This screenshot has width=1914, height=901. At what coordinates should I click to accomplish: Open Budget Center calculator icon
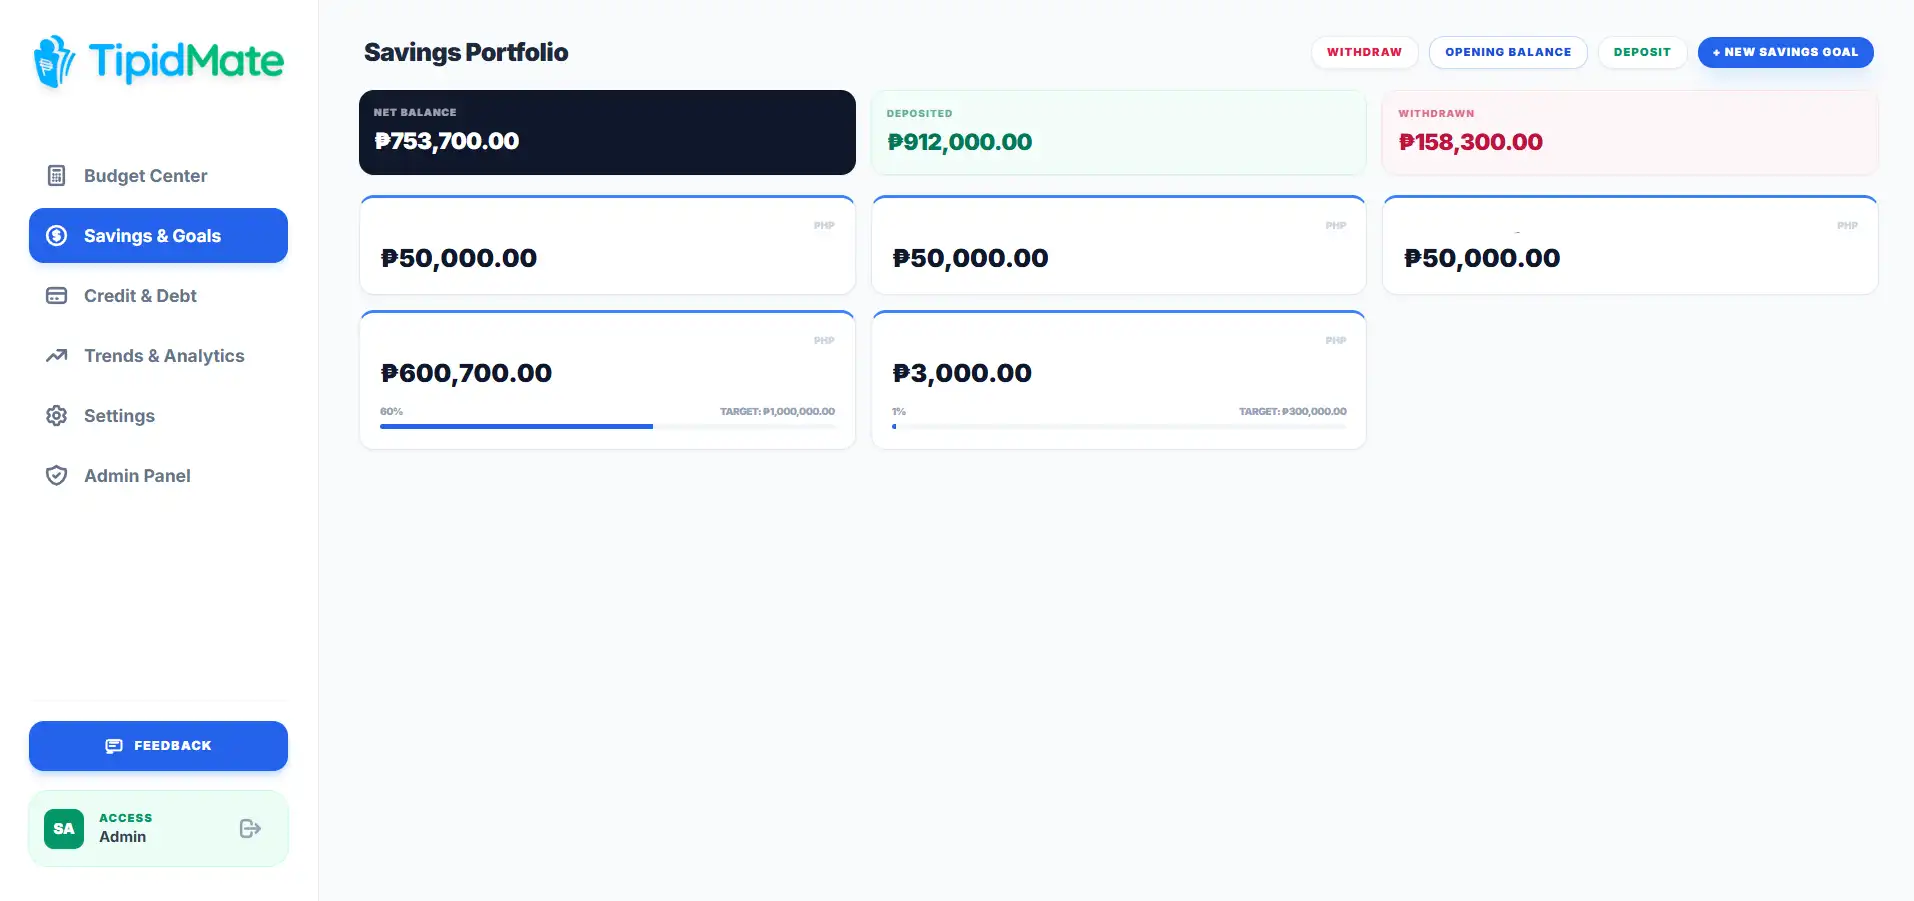[57, 176]
